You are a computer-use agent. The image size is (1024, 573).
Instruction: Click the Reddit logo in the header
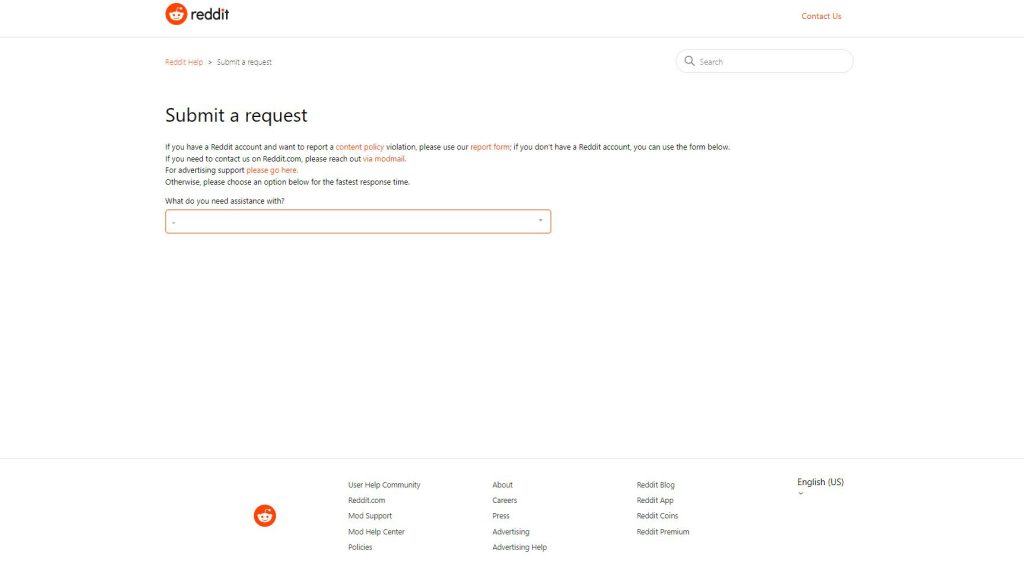197,14
